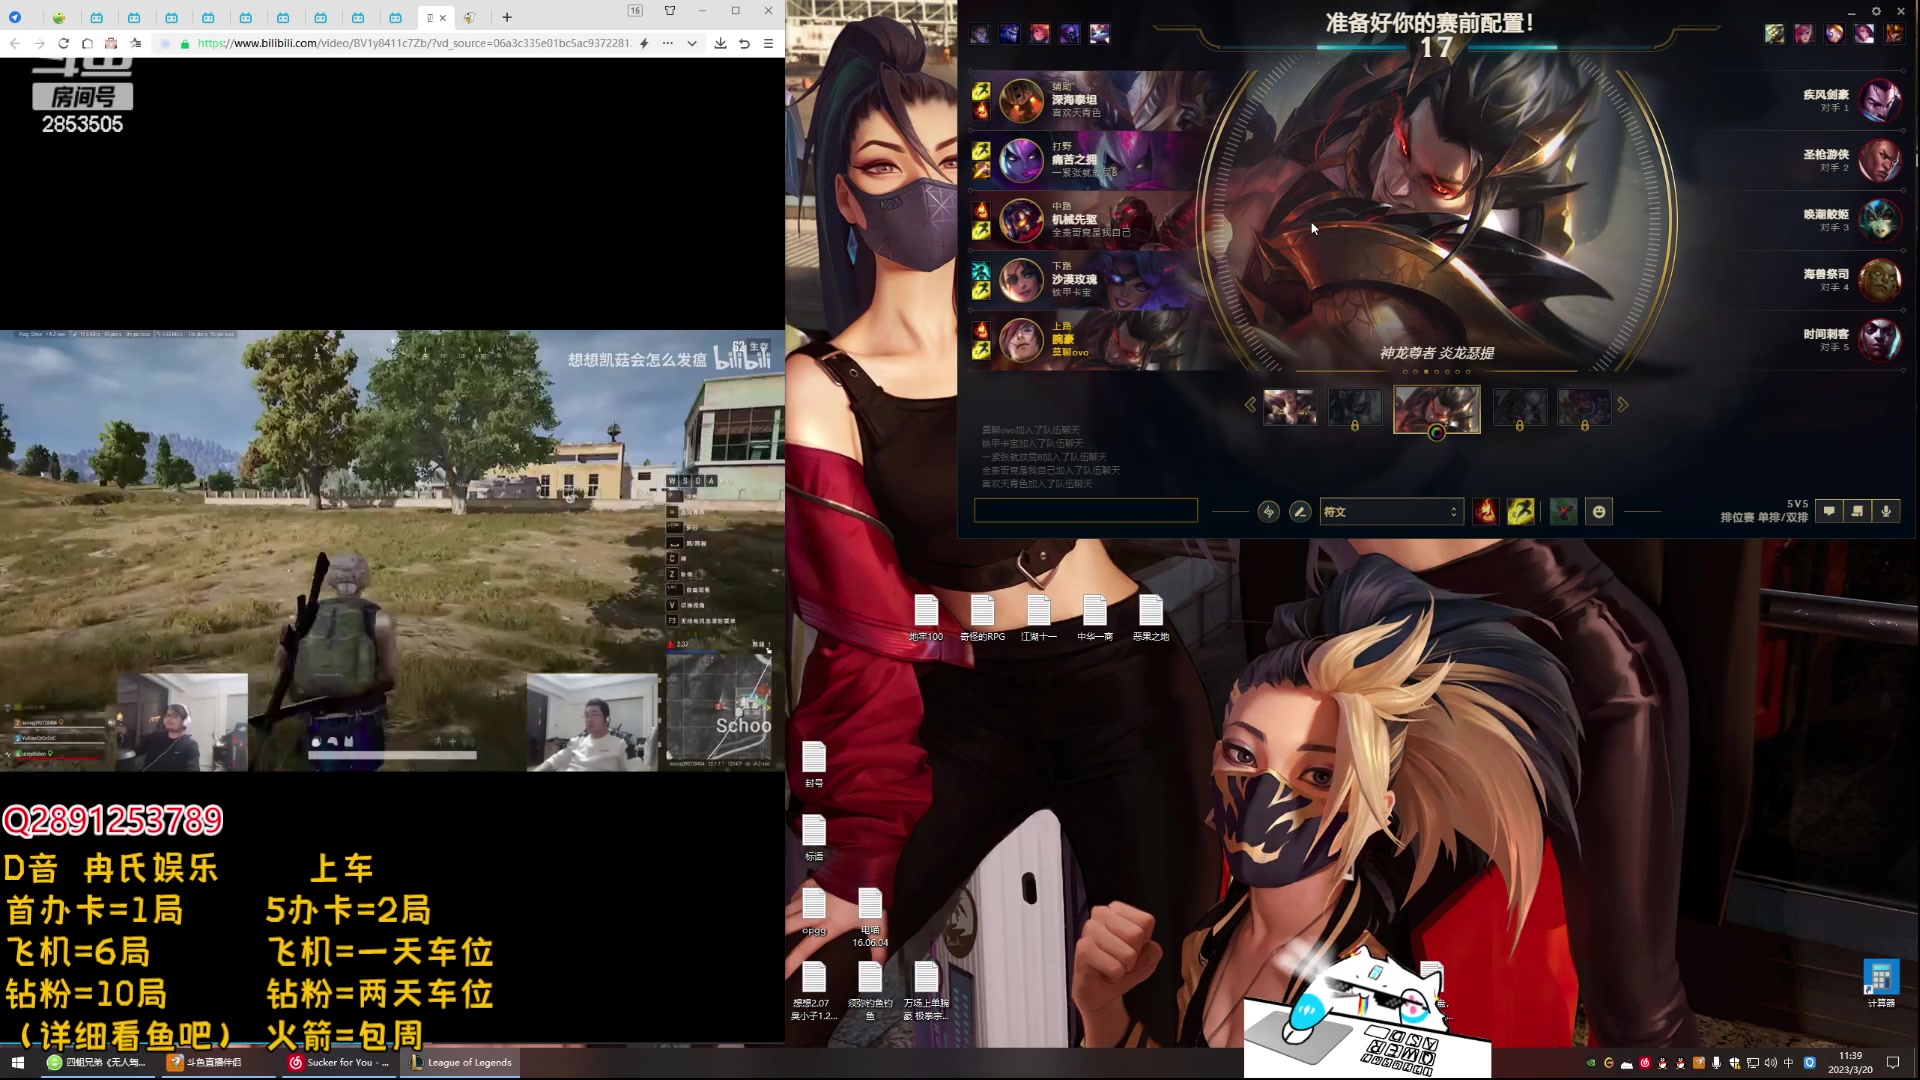The image size is (1920, 1080).
Task: Click the bilibili URL address bar
Action: tap(413, 43)
